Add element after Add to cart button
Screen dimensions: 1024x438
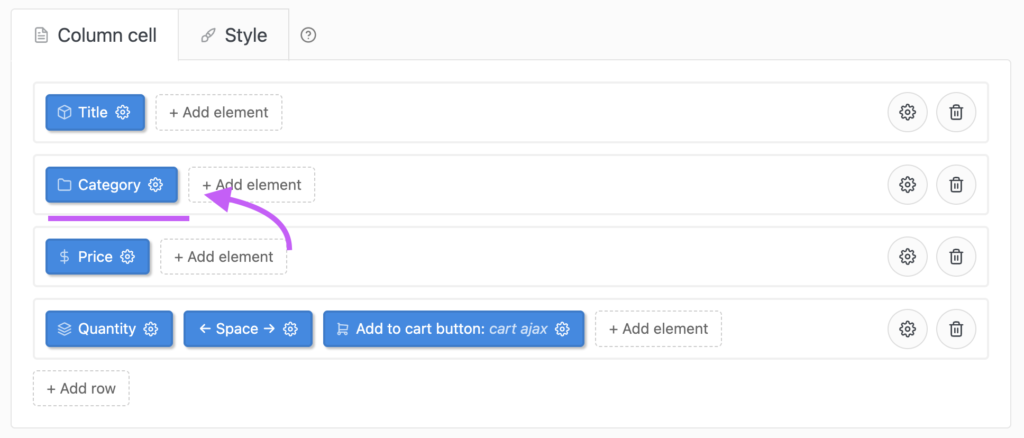point(658,328)
